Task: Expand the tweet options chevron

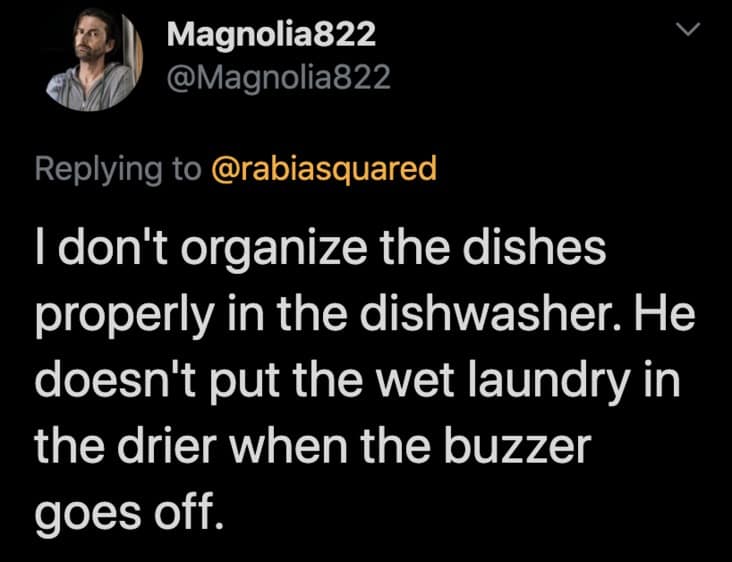Action: (x=689, y=30)
